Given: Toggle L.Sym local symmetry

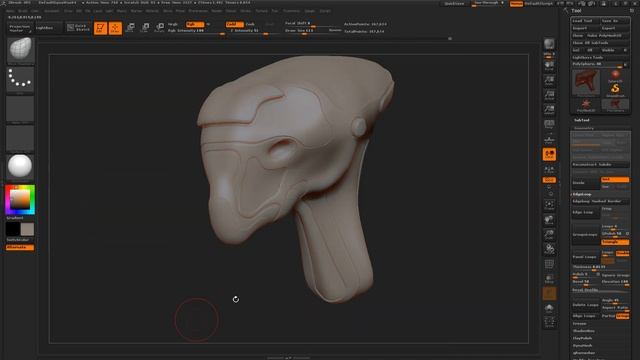Looking at the screenshot, I should coord(549,169).
